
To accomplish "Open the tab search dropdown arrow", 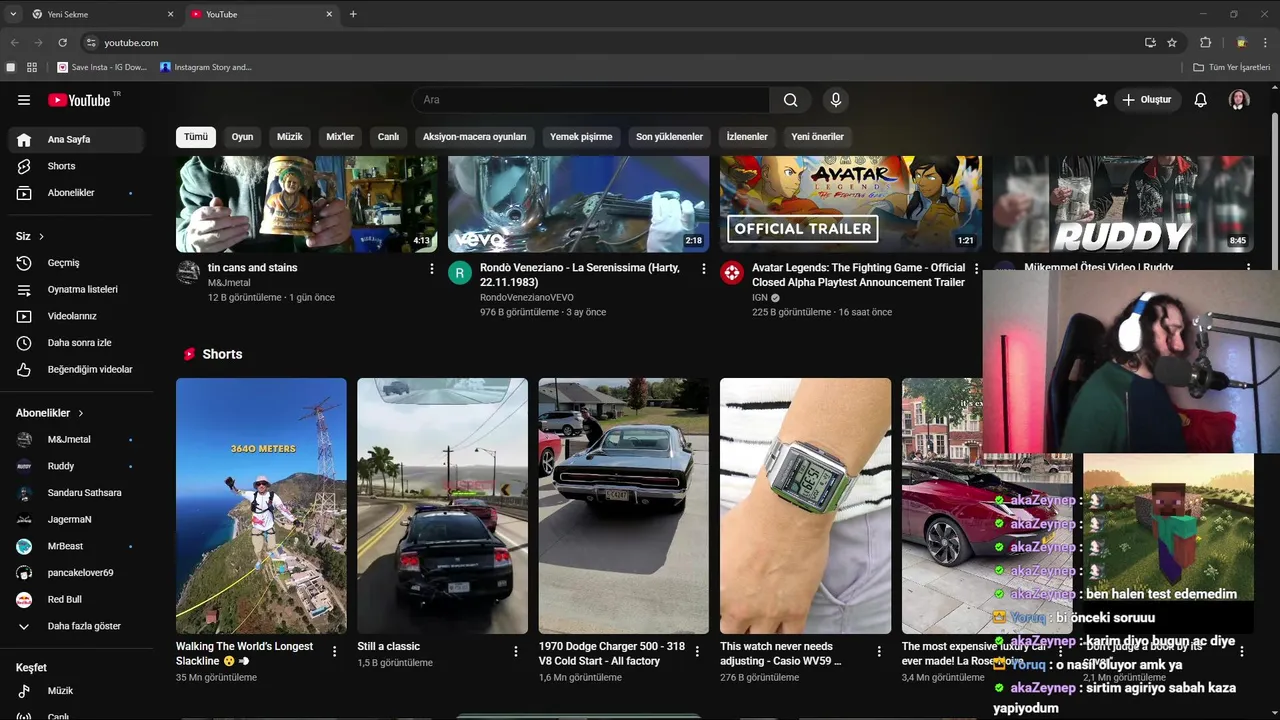I will click(x=13, y=14).
